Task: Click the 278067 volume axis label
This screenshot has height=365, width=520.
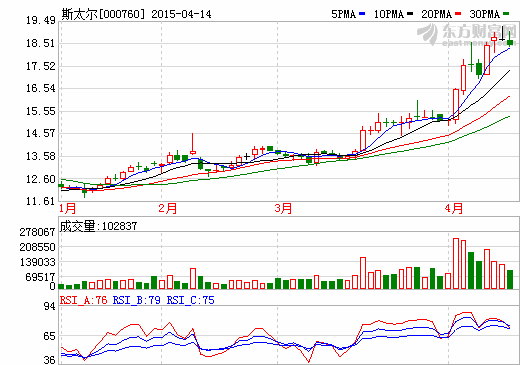Action: (37, 232)
